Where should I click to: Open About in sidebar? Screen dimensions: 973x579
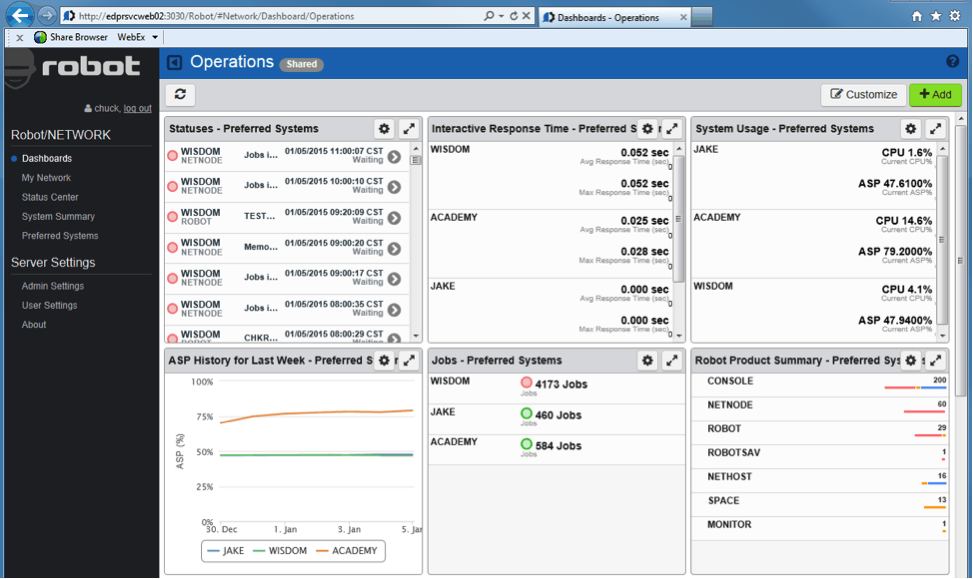[34, 324]
